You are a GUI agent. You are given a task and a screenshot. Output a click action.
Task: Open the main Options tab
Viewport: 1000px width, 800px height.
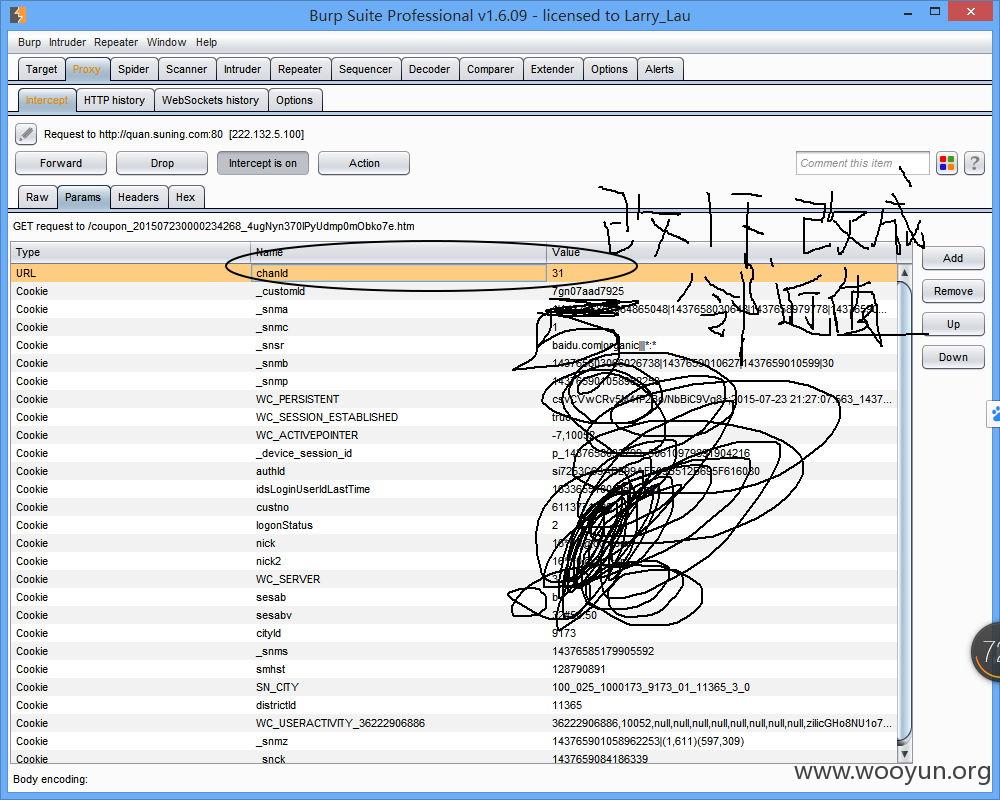click(609, 70)
